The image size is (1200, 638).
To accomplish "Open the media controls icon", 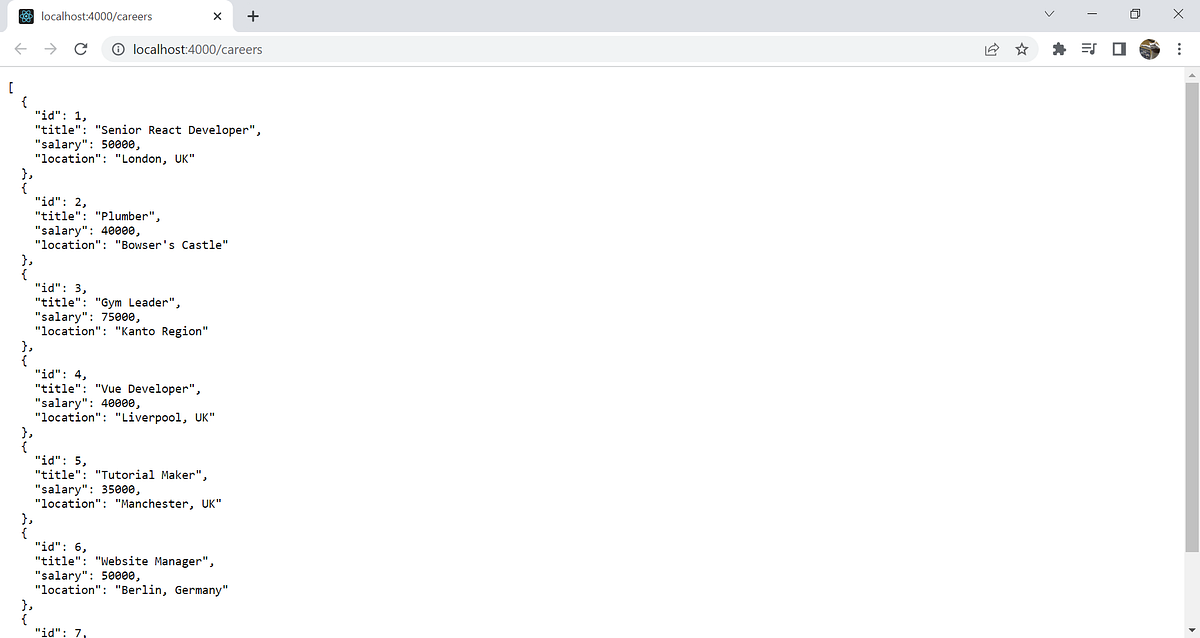I will click(x=1089, y=49).
